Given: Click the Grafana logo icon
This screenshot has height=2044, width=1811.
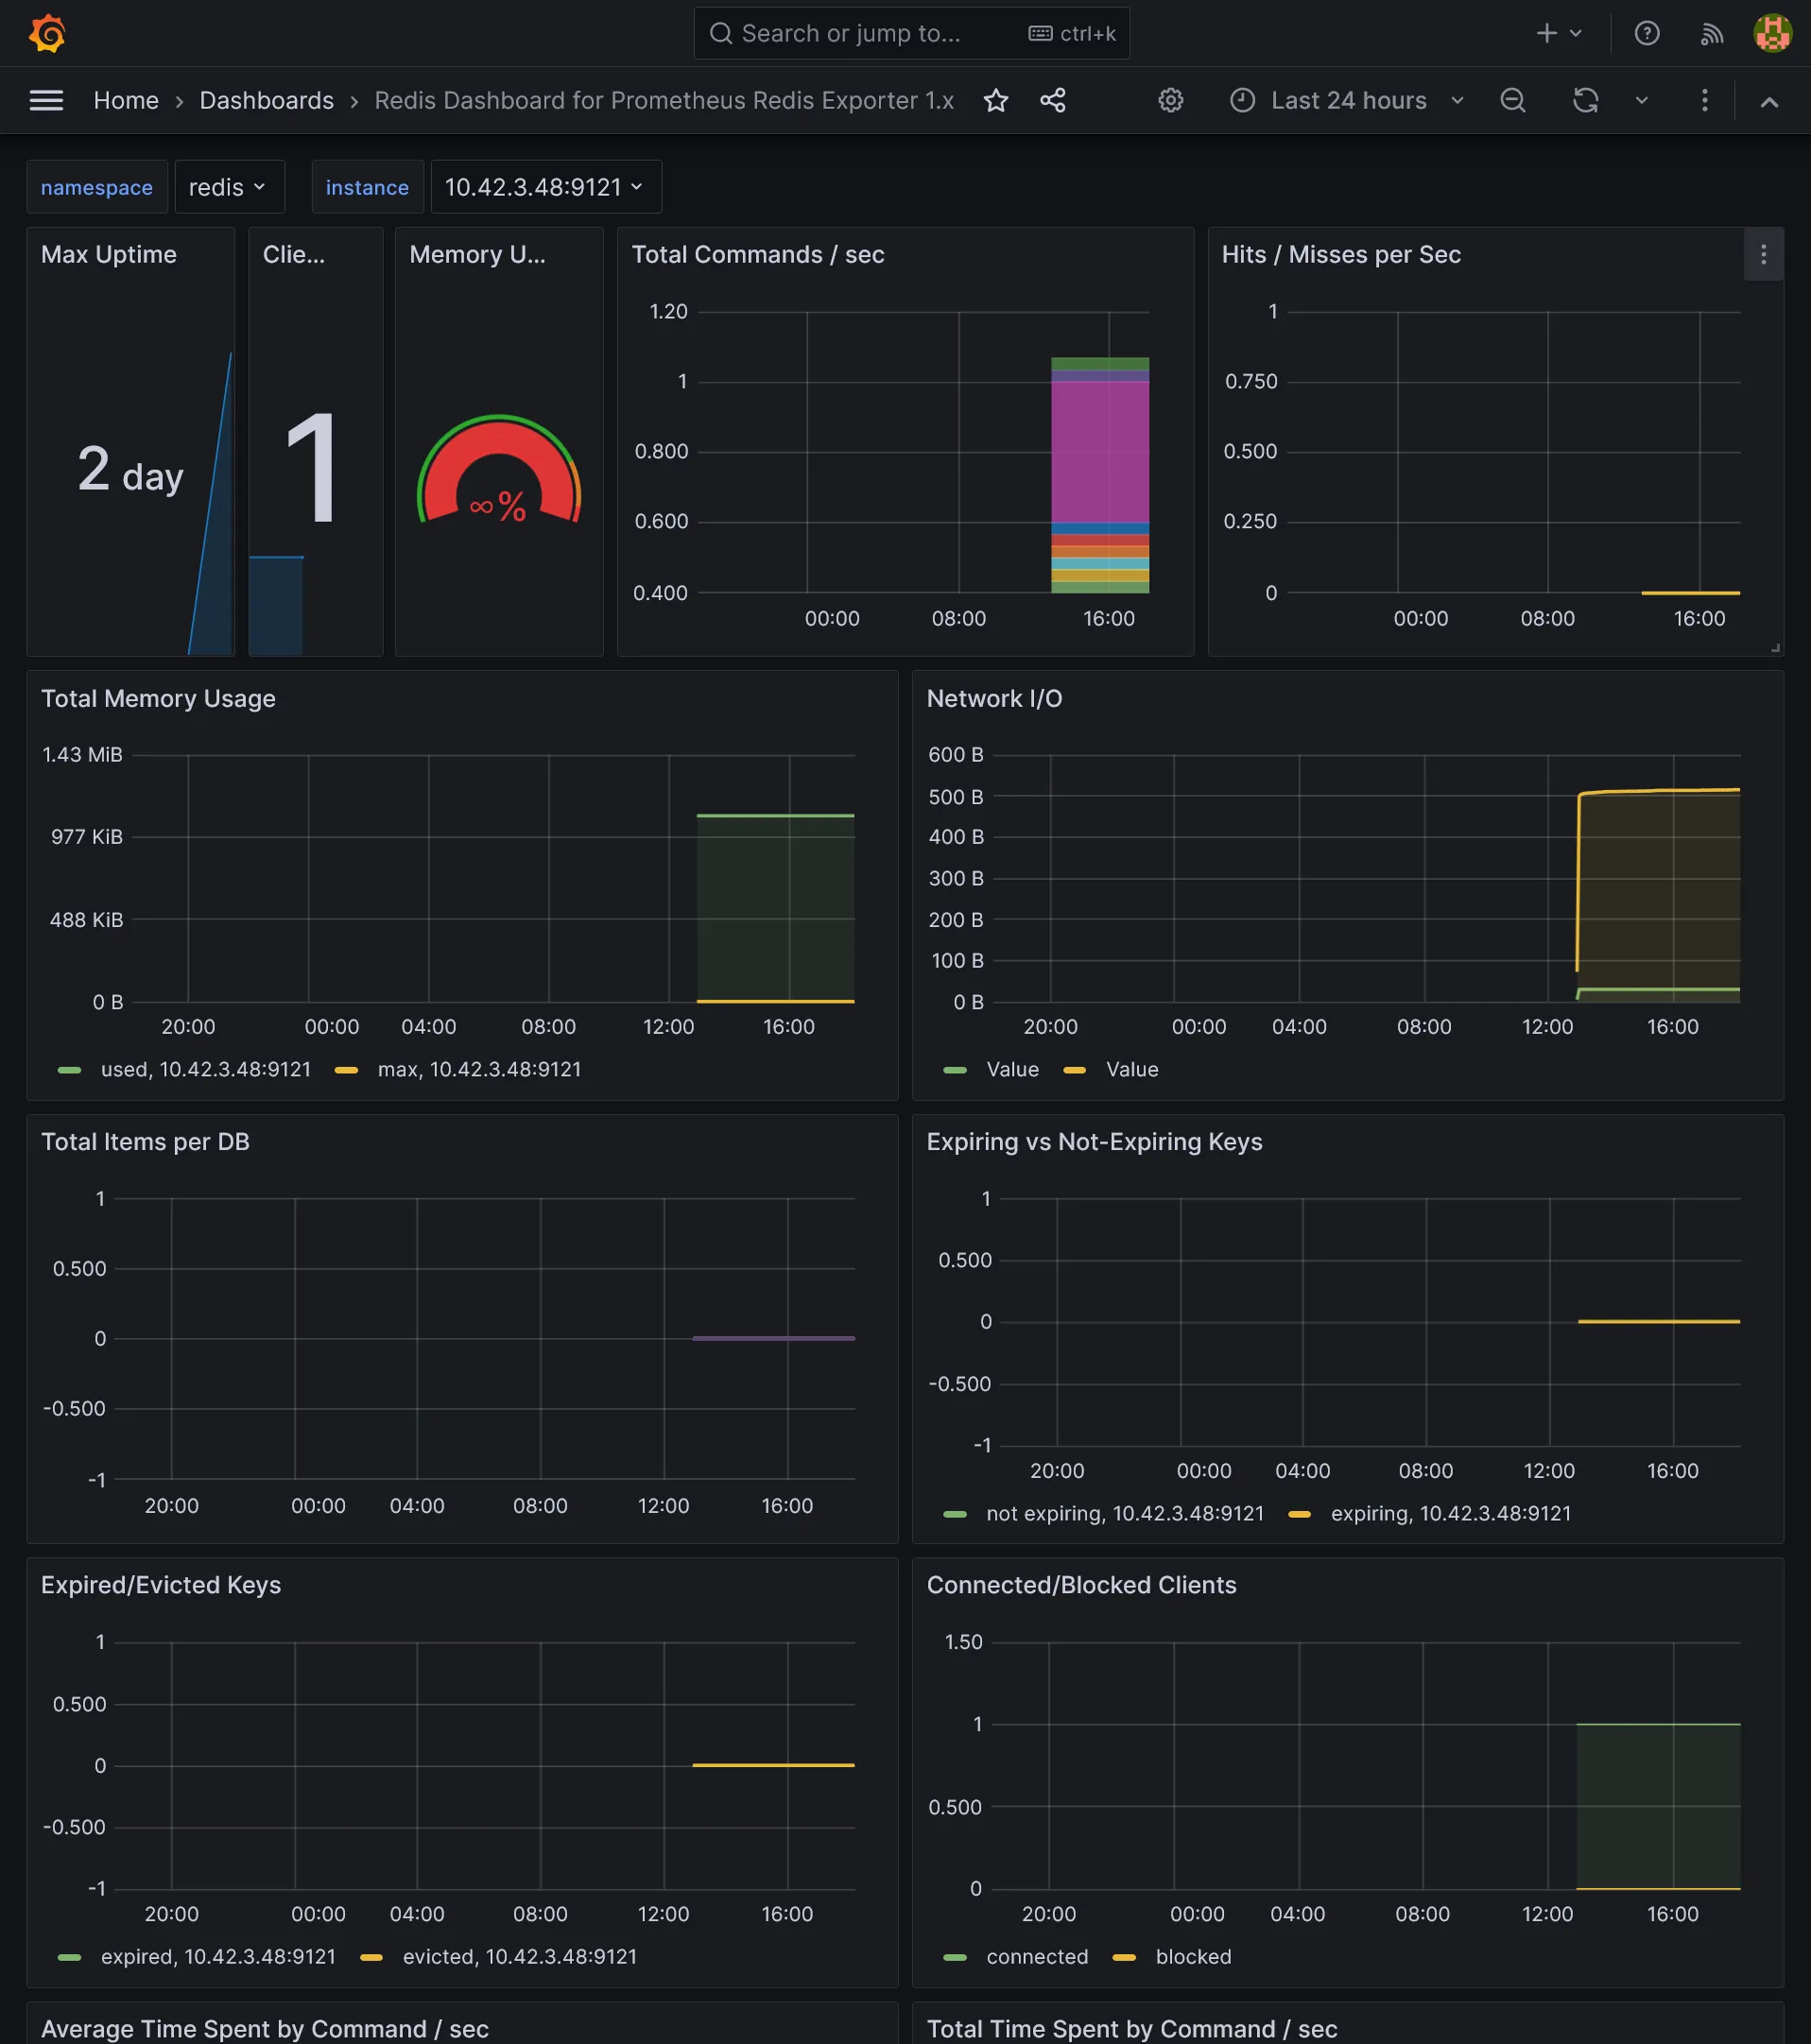Looking at the screenshot, I should pyautogui.click(x=47, y=33).
